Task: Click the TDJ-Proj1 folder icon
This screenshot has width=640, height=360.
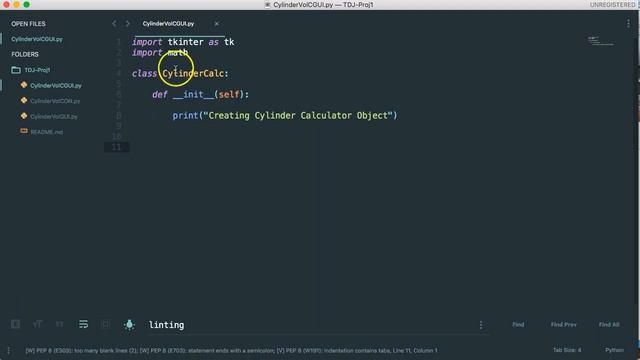Action: coord(16,70)
